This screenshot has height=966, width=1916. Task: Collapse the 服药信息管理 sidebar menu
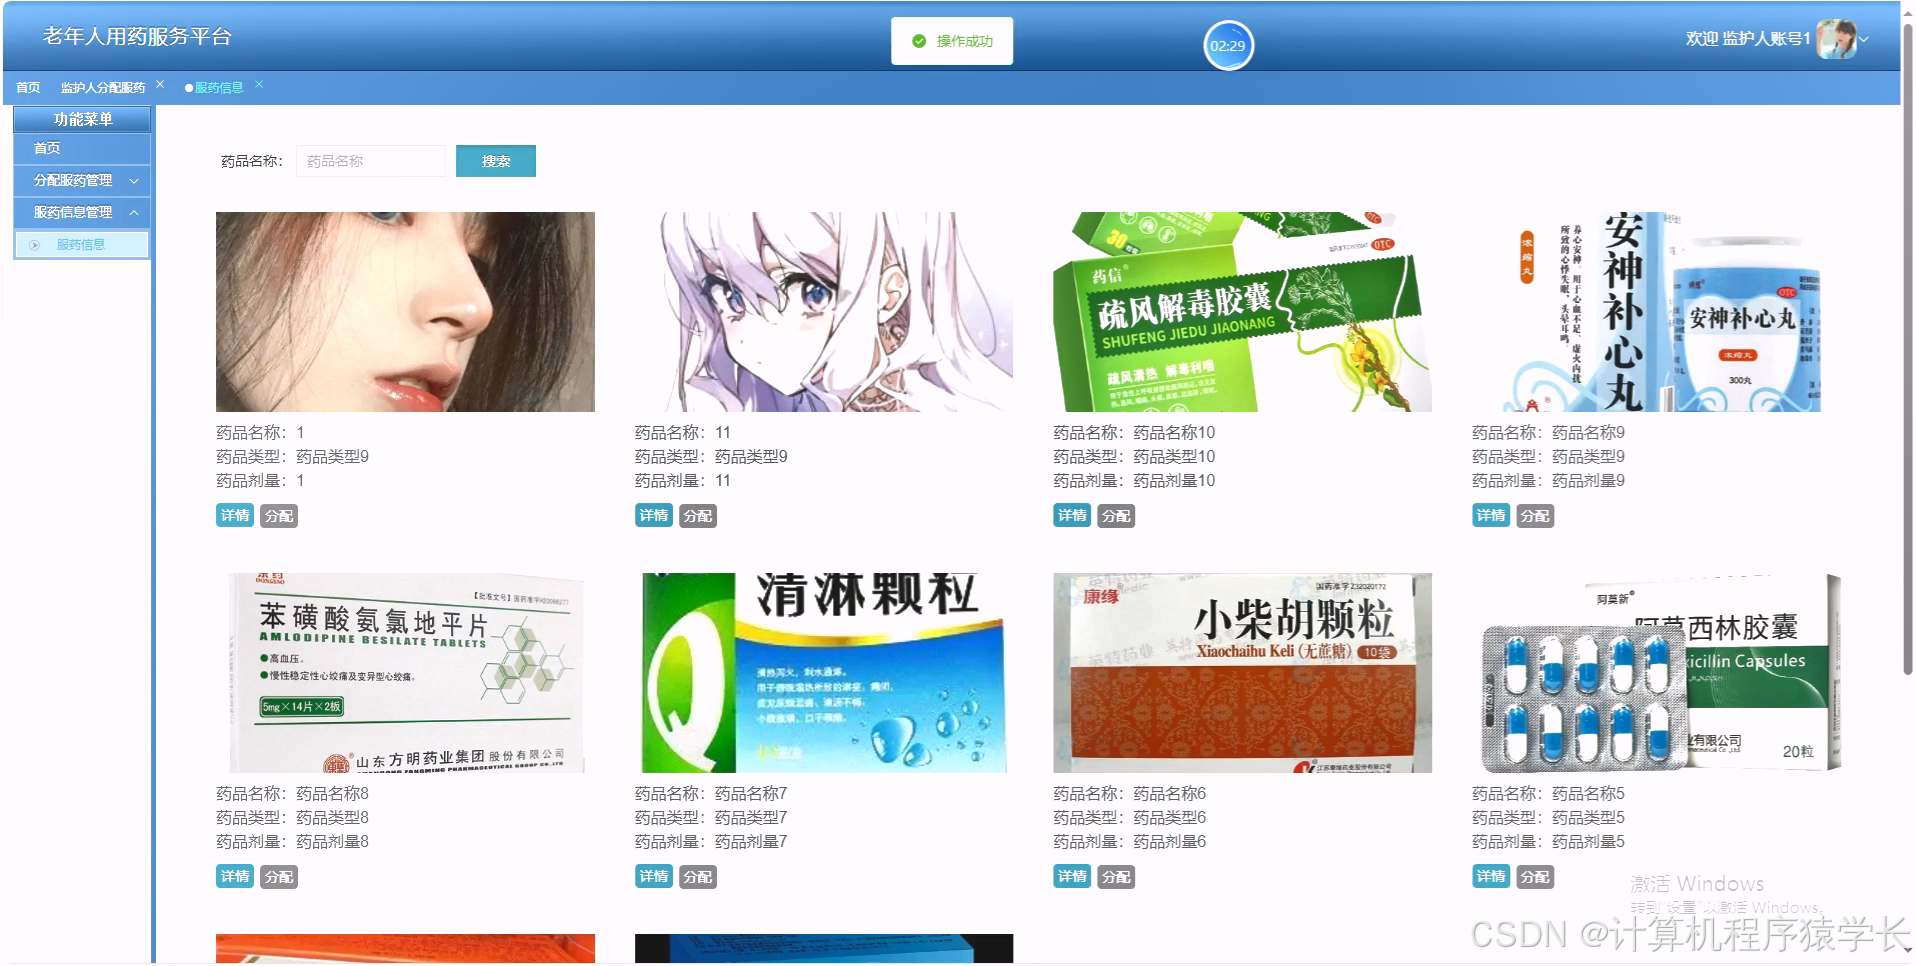point(81,212)
